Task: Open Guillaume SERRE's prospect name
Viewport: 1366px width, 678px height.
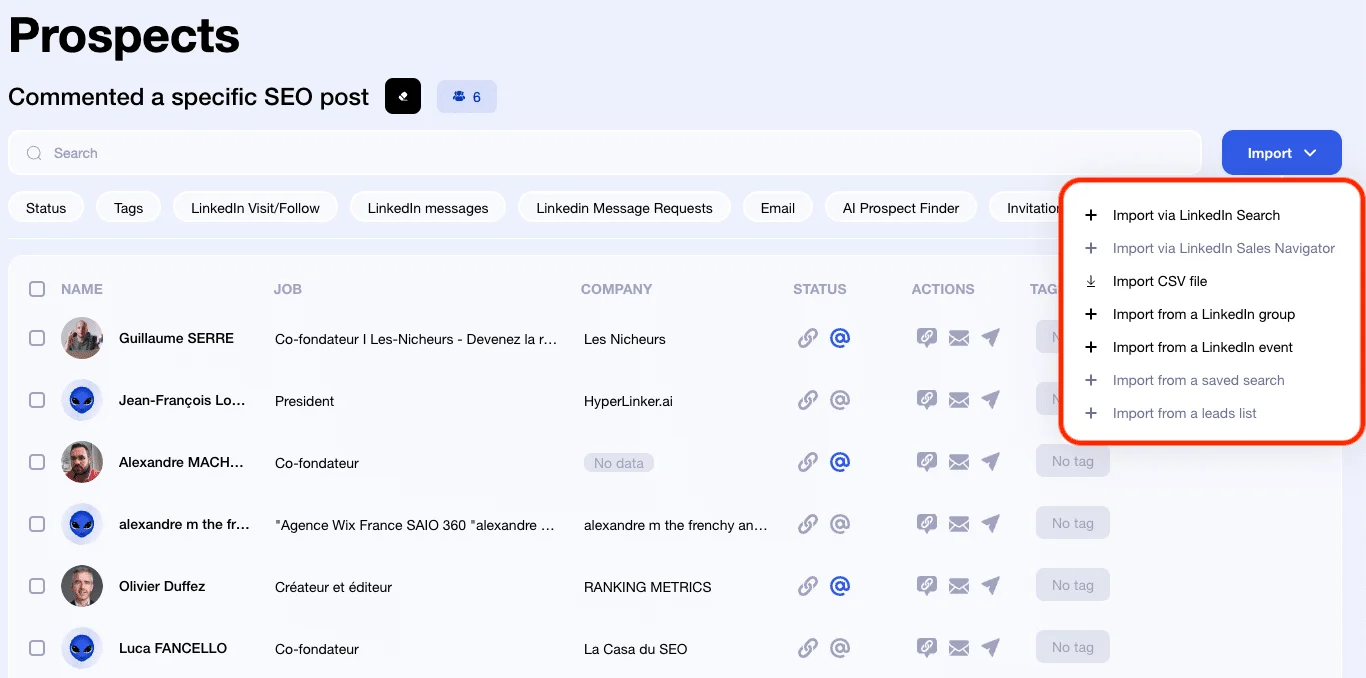Action: (176, 338)
